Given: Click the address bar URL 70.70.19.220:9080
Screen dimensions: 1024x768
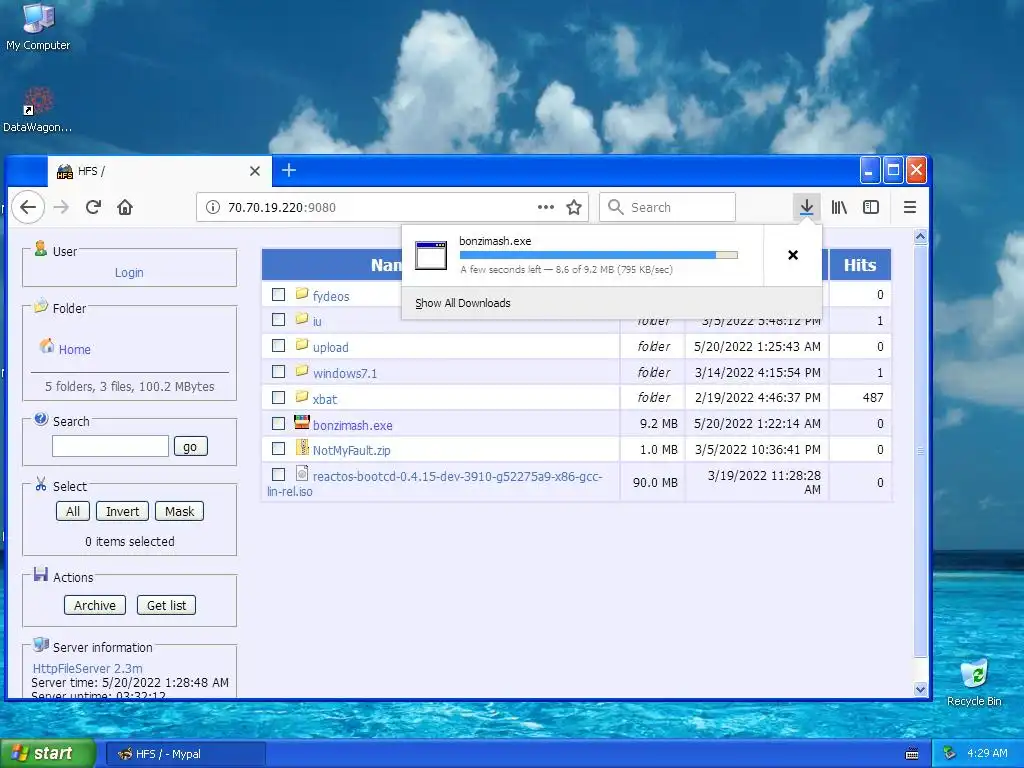Looking at the screenshot, I should (281, 208).
